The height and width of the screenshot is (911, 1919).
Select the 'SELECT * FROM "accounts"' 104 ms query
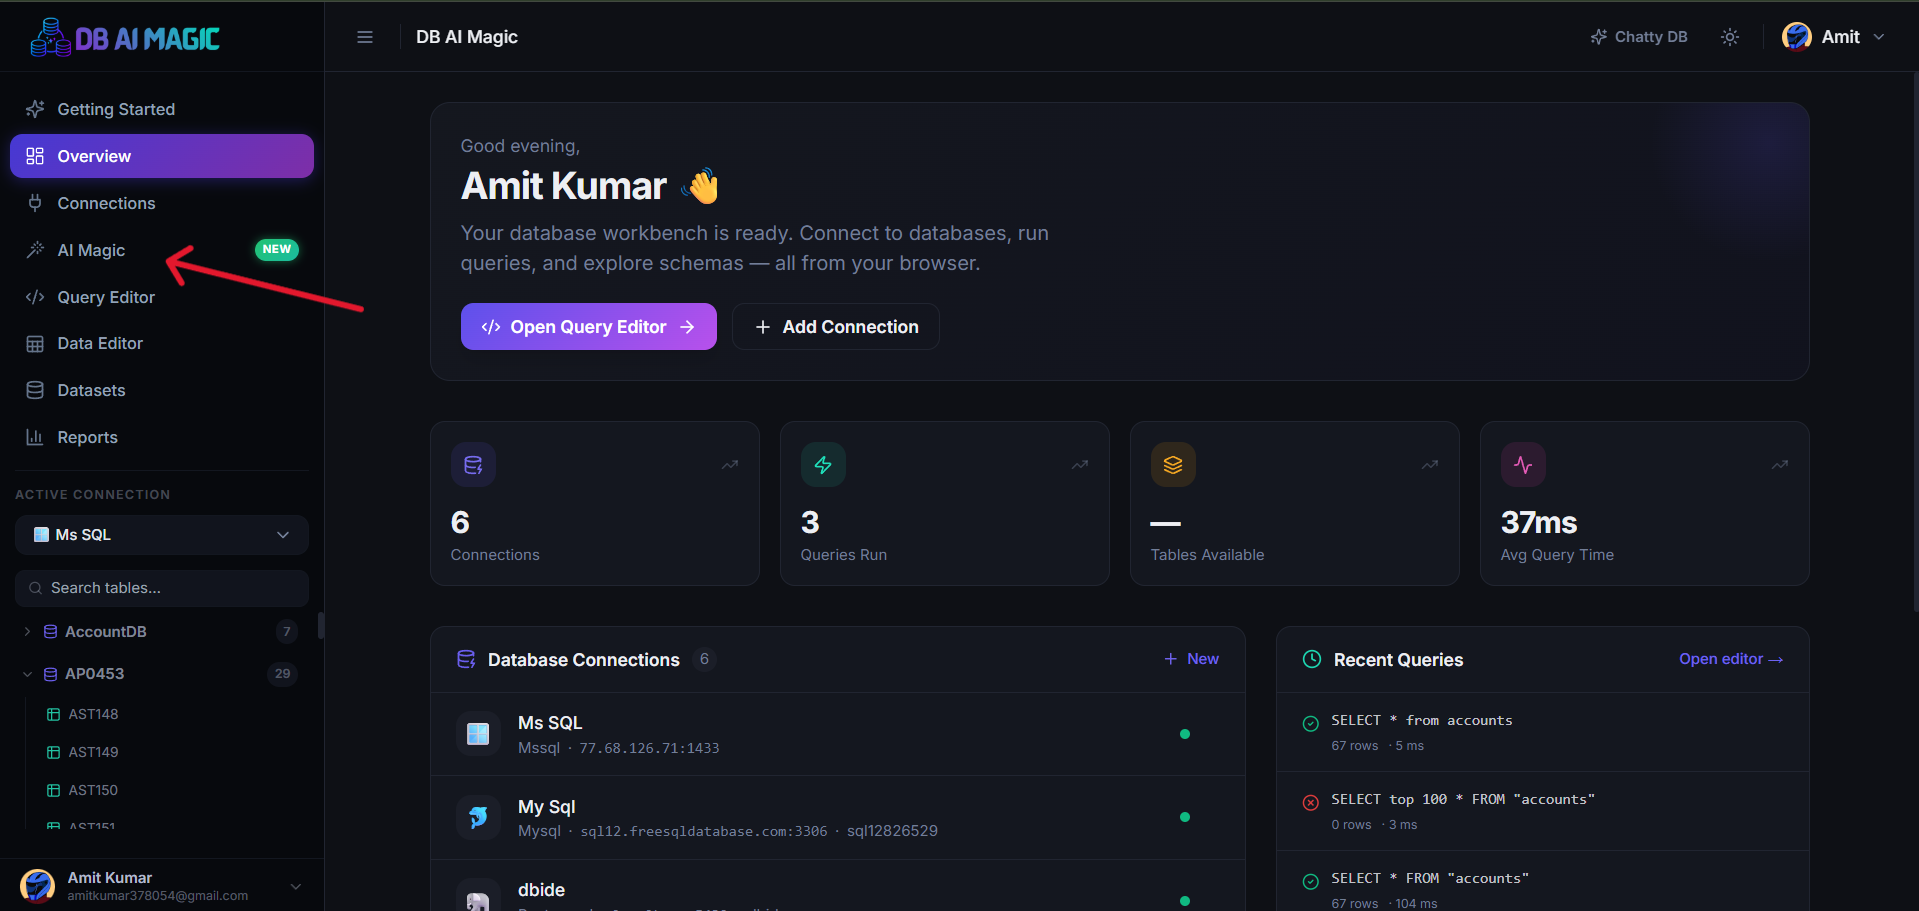1543,883
